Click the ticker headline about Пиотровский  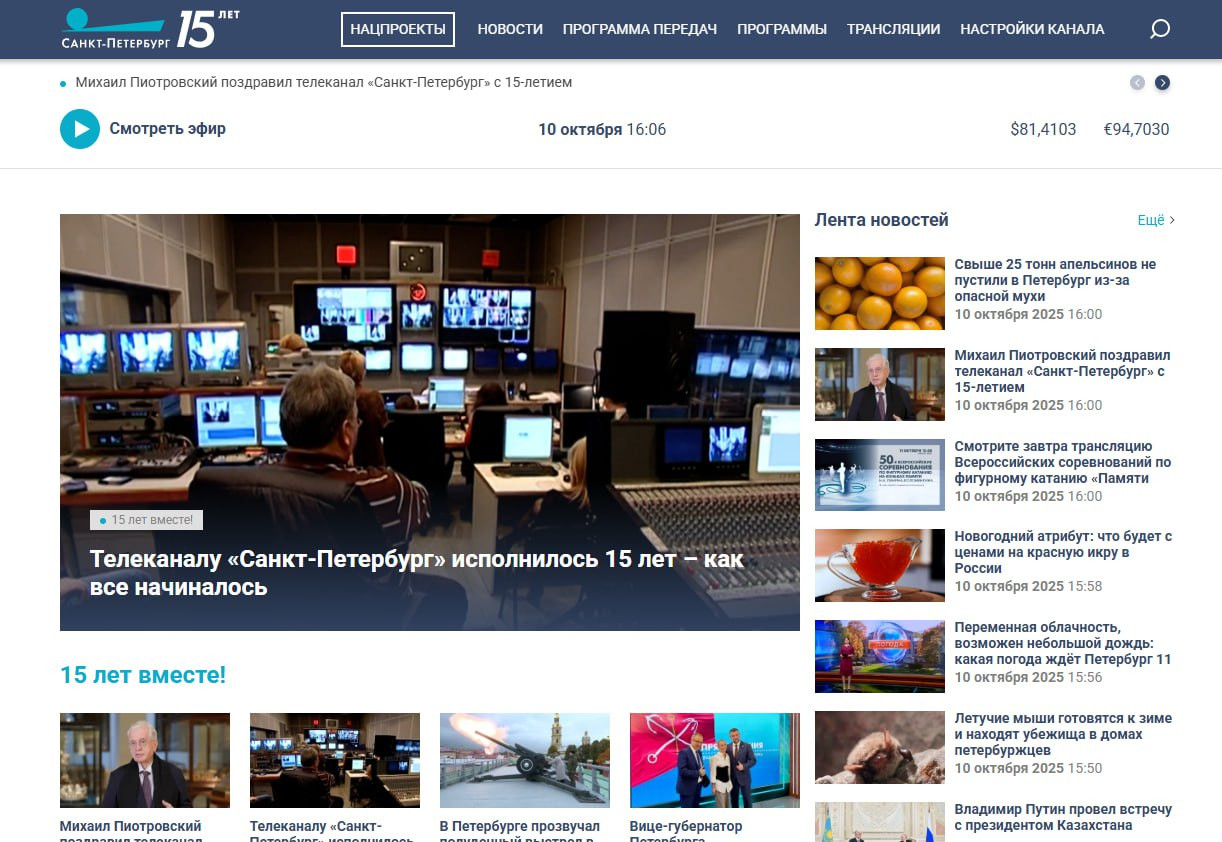click(x=324, y=83)
